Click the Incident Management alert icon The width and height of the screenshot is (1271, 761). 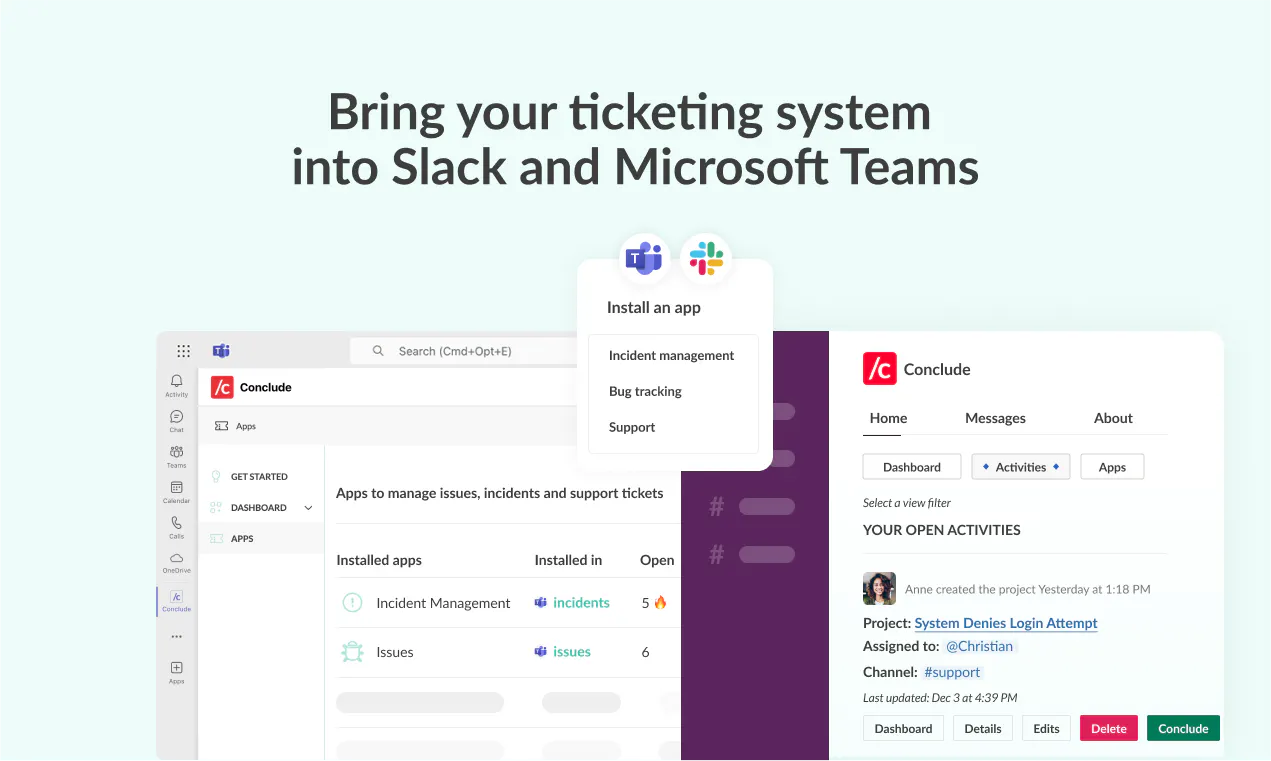point(352,603)
